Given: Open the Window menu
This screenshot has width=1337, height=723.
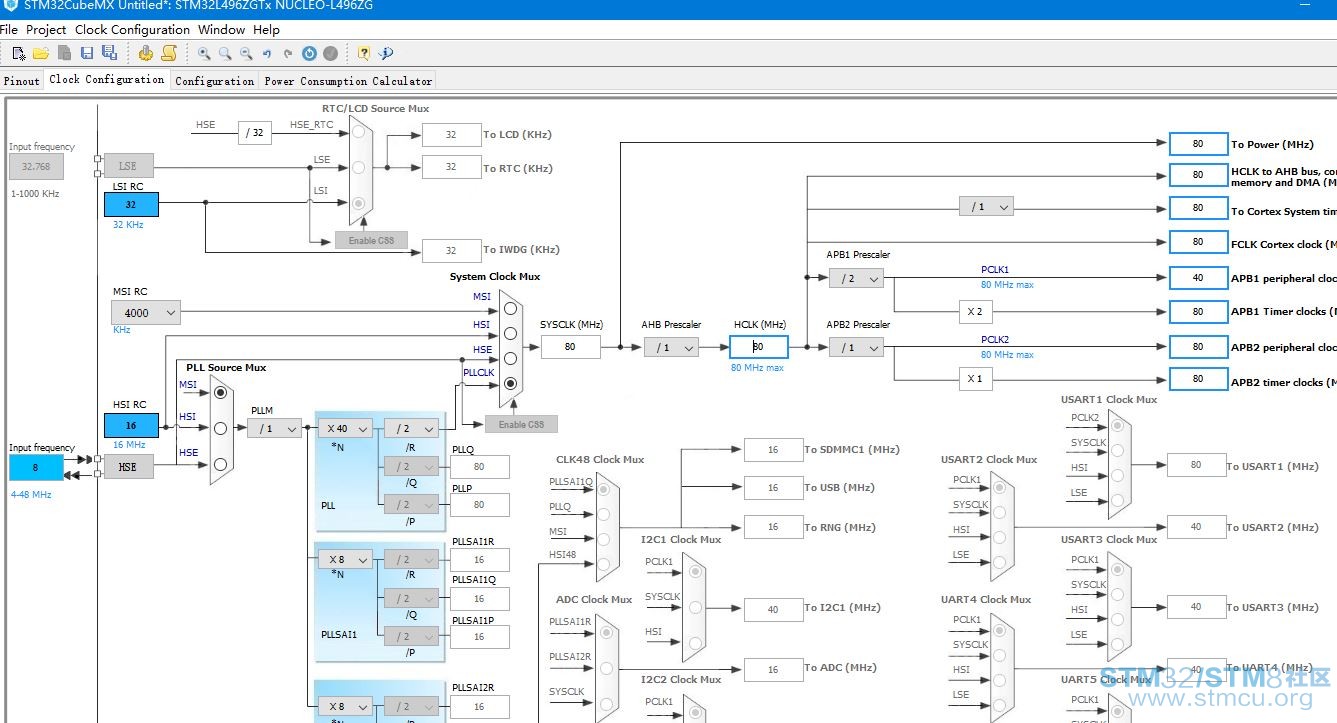Looking at the screenshot, I should coord(222,30).
